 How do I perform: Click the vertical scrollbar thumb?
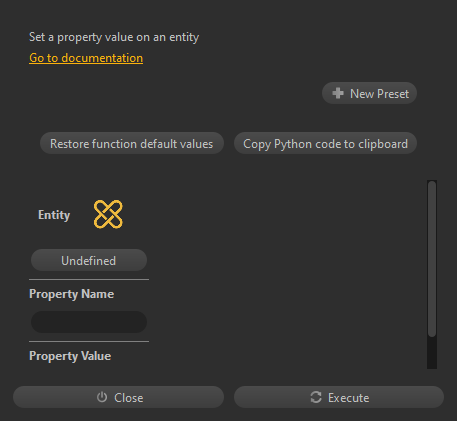point(432,259)
